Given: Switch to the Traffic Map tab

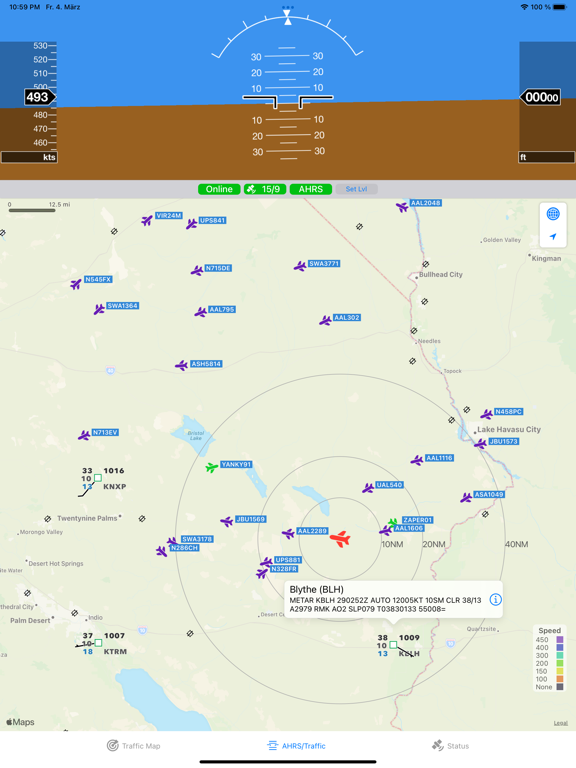Looking at the screenshot, I should pos(134,745).
